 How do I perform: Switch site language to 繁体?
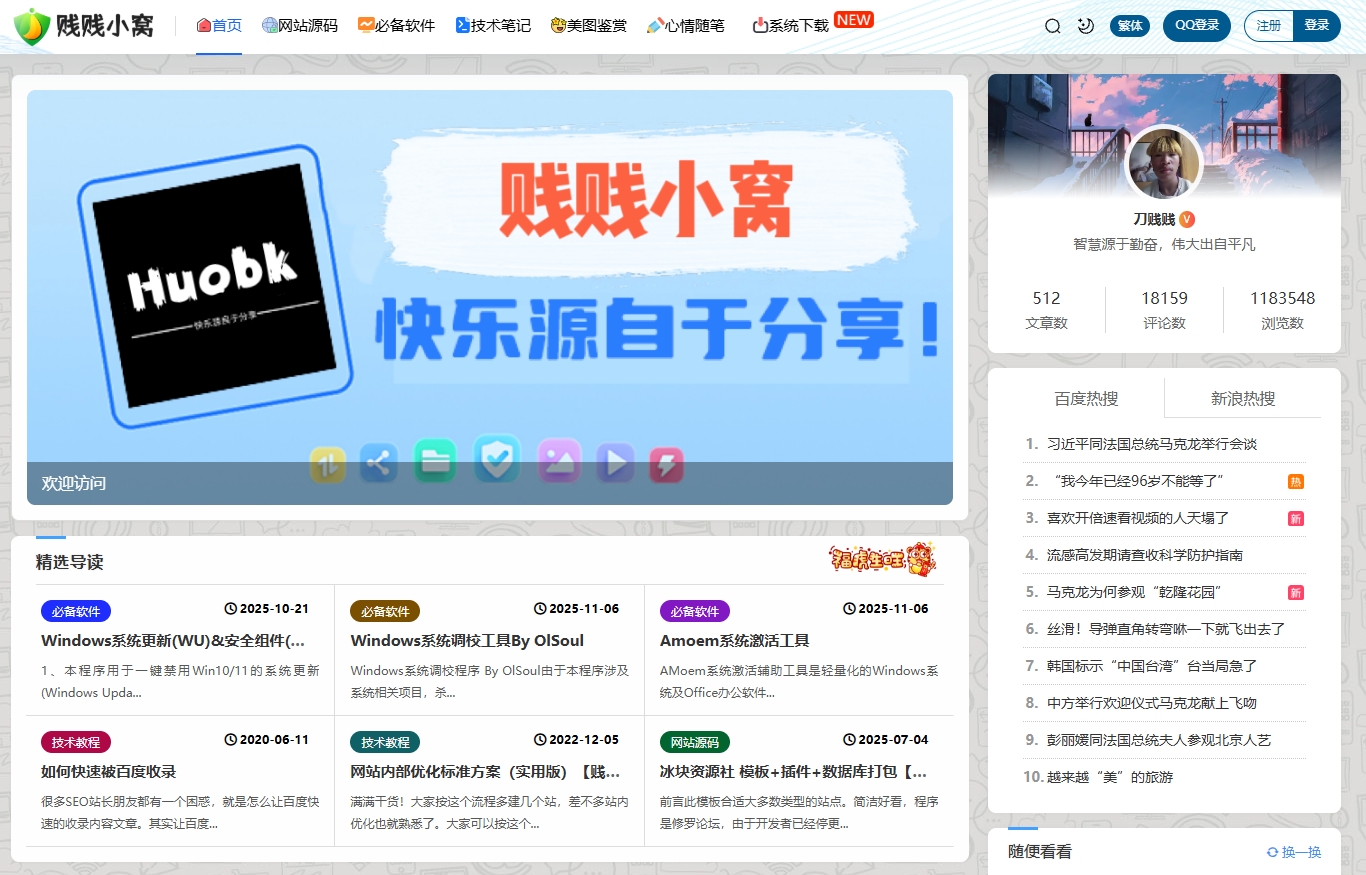tap(1130, 26)
